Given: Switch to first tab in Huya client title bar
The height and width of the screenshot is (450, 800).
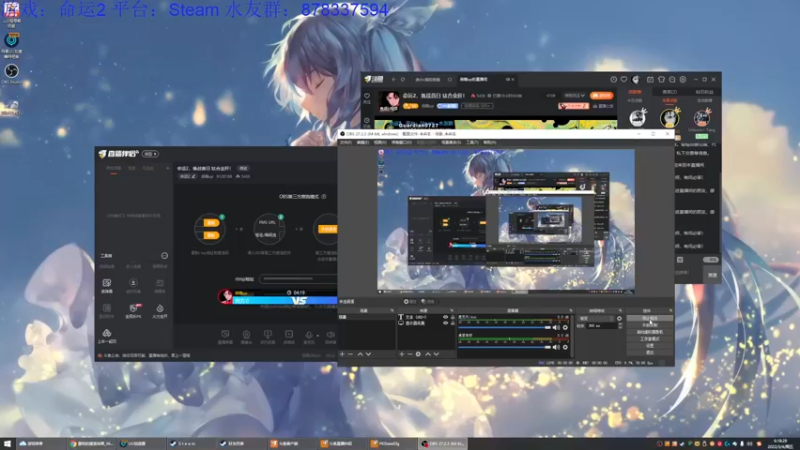Looking at the screenshot, I should click(428, 80).
